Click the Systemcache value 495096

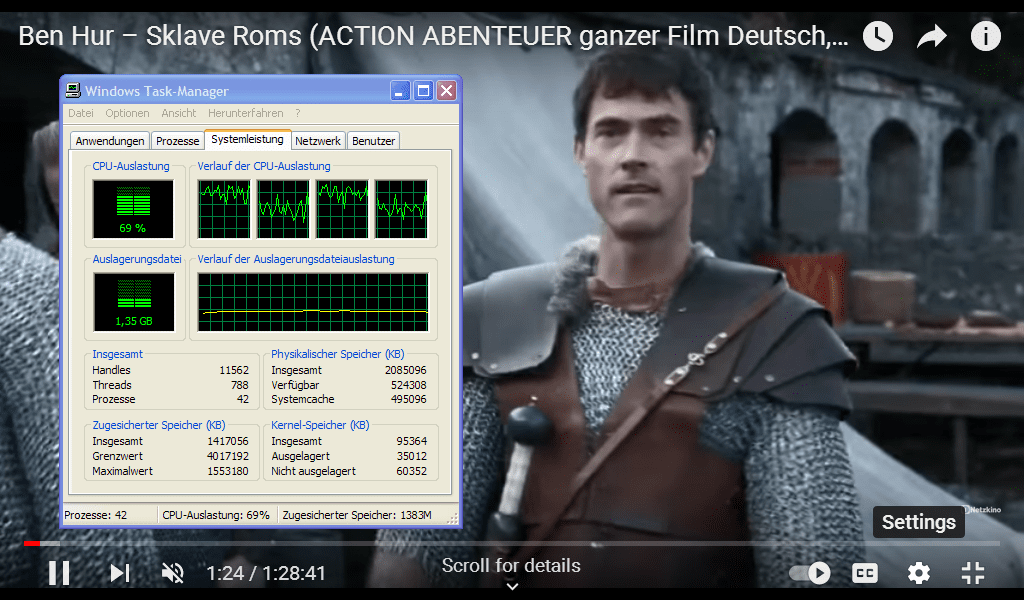tap(409, 400)
